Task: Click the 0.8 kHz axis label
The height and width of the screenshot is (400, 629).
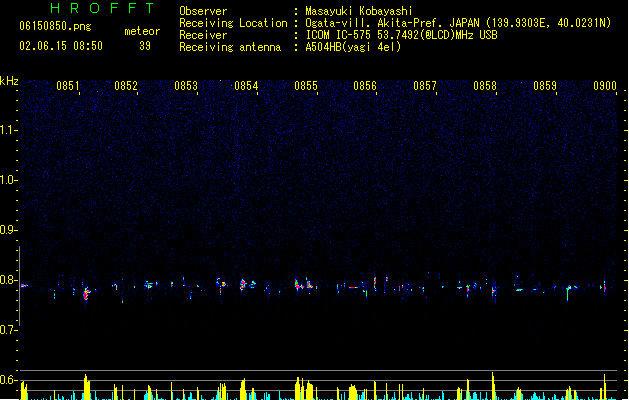Action: [7, 280]
